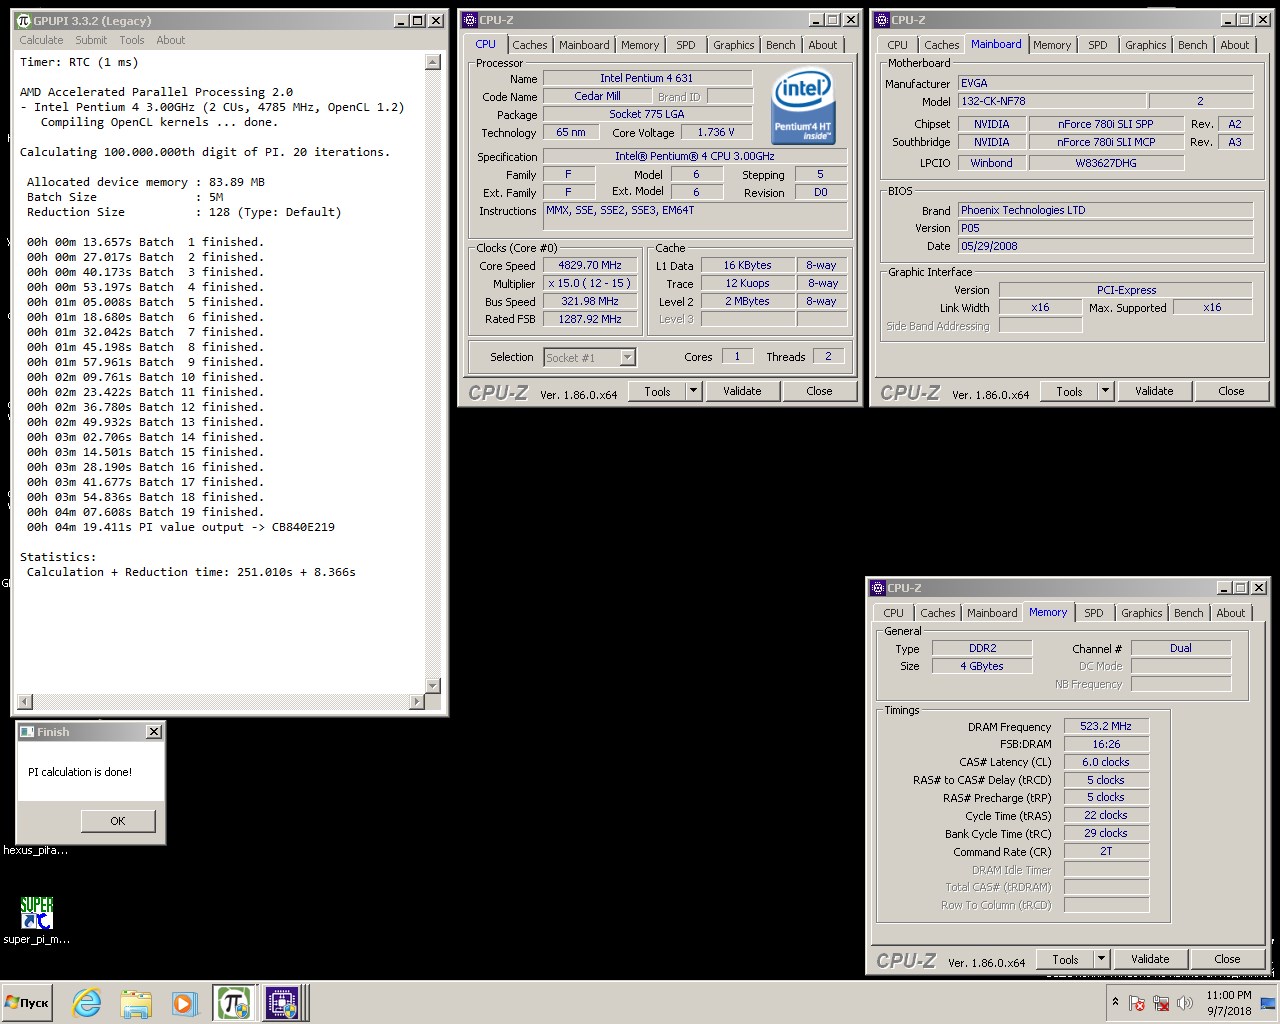Open the hexus_pifast desktop shortcut
This screenshot has width=1280, height=1024.
click(x=36, y=850)
